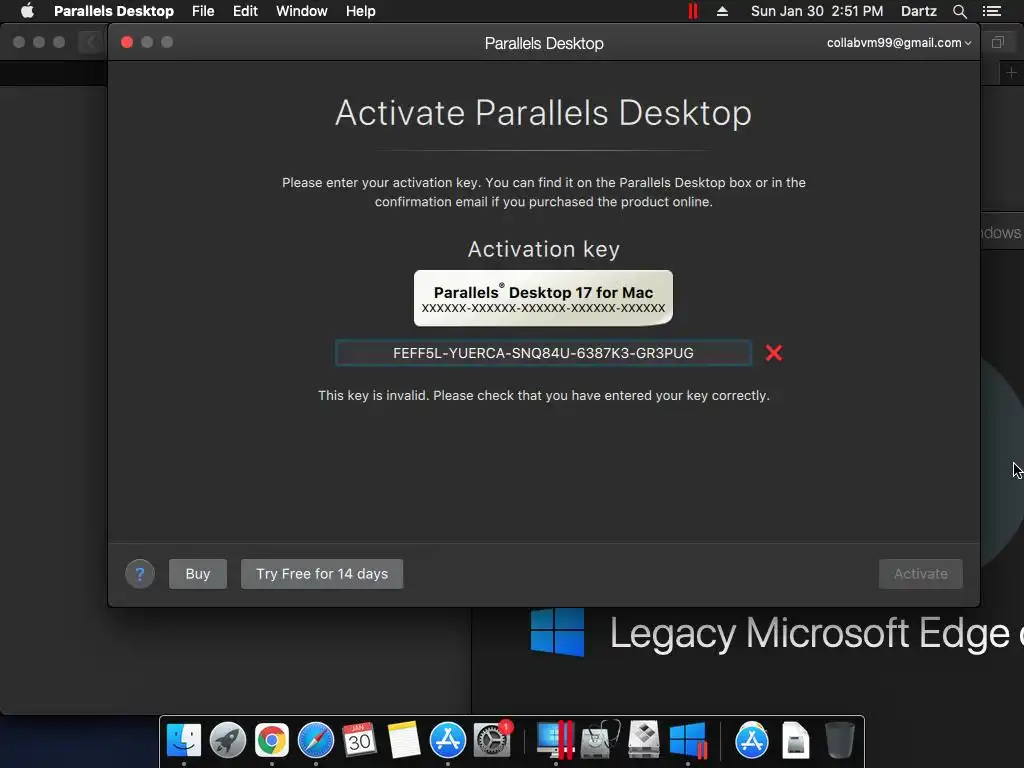Open the Help menu

[x=360, y=11]
